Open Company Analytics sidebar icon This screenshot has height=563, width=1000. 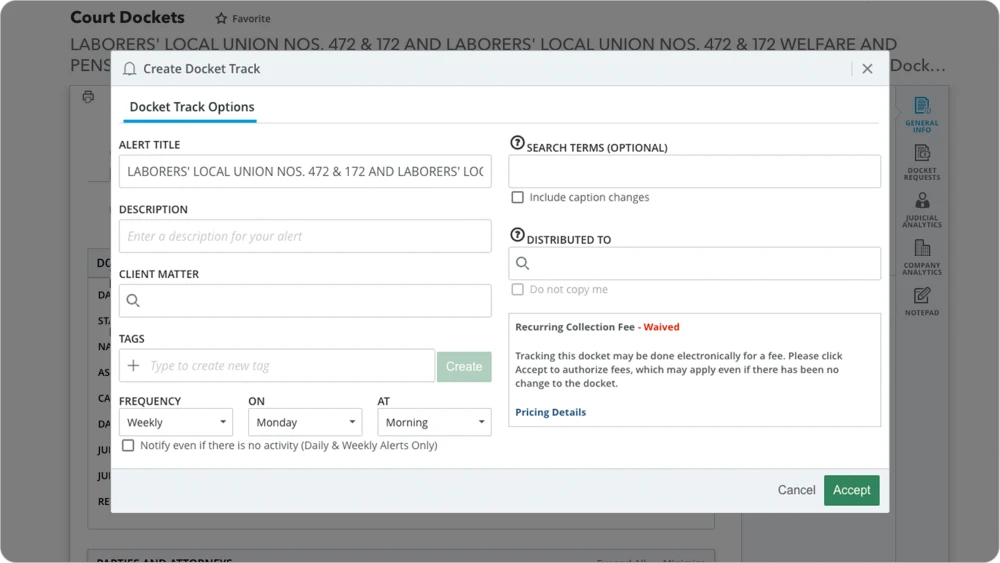pos(922,257)
